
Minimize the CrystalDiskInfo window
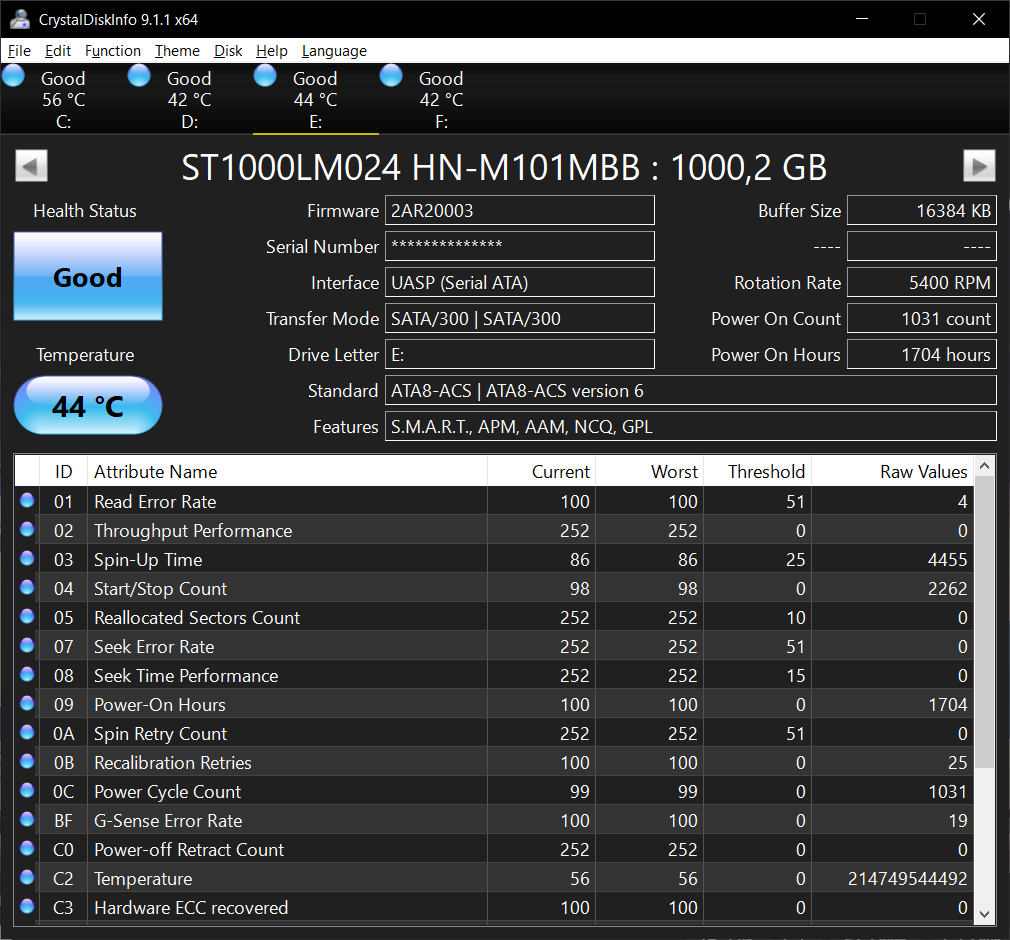(x=862, y=19)
